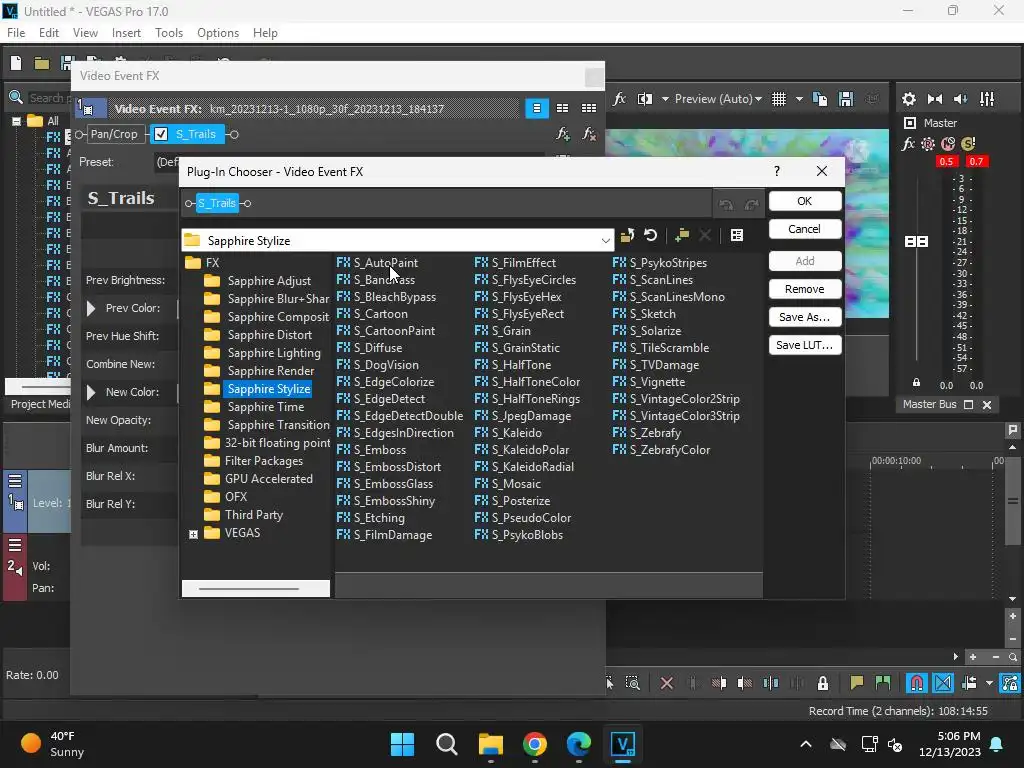Screen dimensions: 1024x768
Task: Open the Options menu
Action: (x=218, y=33)
